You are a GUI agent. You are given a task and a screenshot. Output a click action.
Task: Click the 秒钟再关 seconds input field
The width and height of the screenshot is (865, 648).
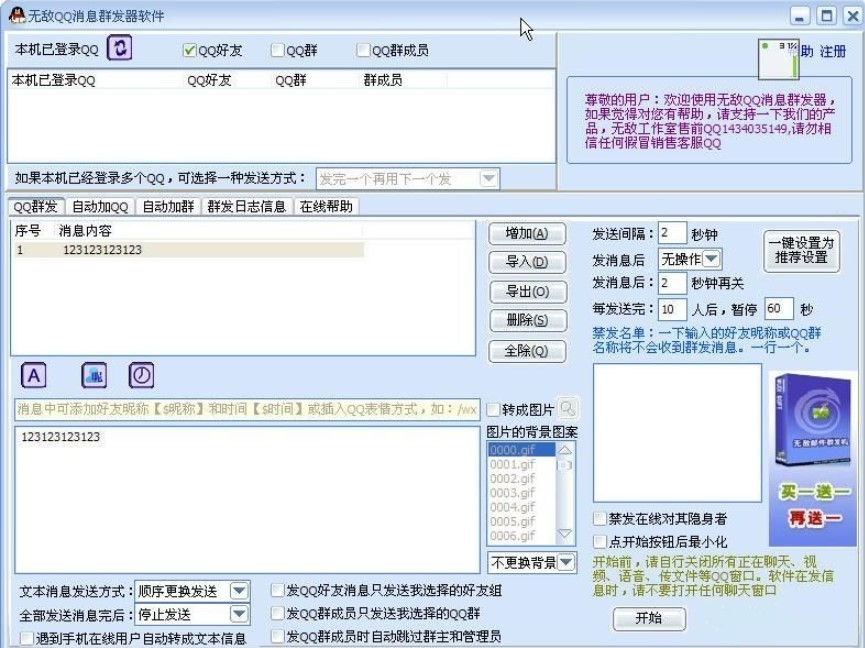click(x=672, y=283)
